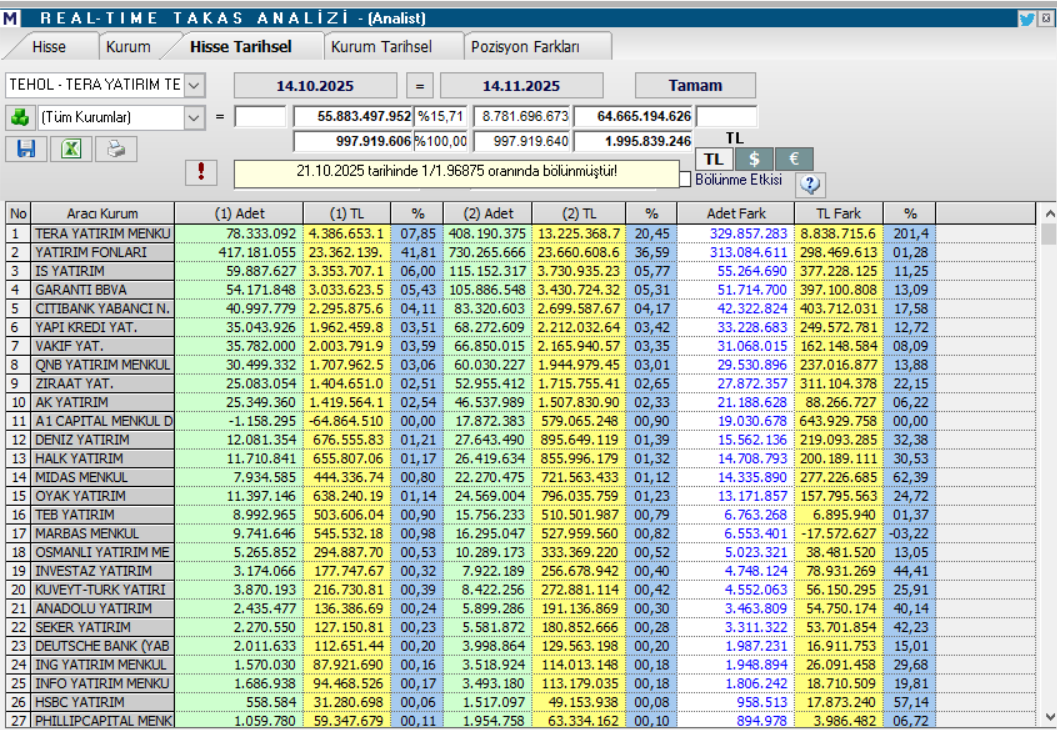Open the (Tüm Kurumlar) institution dropdown
Viewport: 1057px width, 730px height.
click(x=194, y=117)
